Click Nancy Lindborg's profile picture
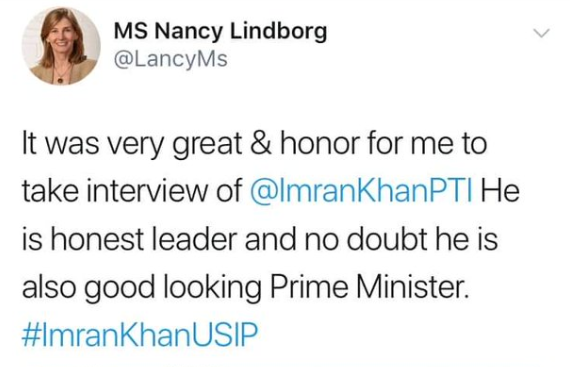Screen dimensions: 570x367 coord(61,46)
